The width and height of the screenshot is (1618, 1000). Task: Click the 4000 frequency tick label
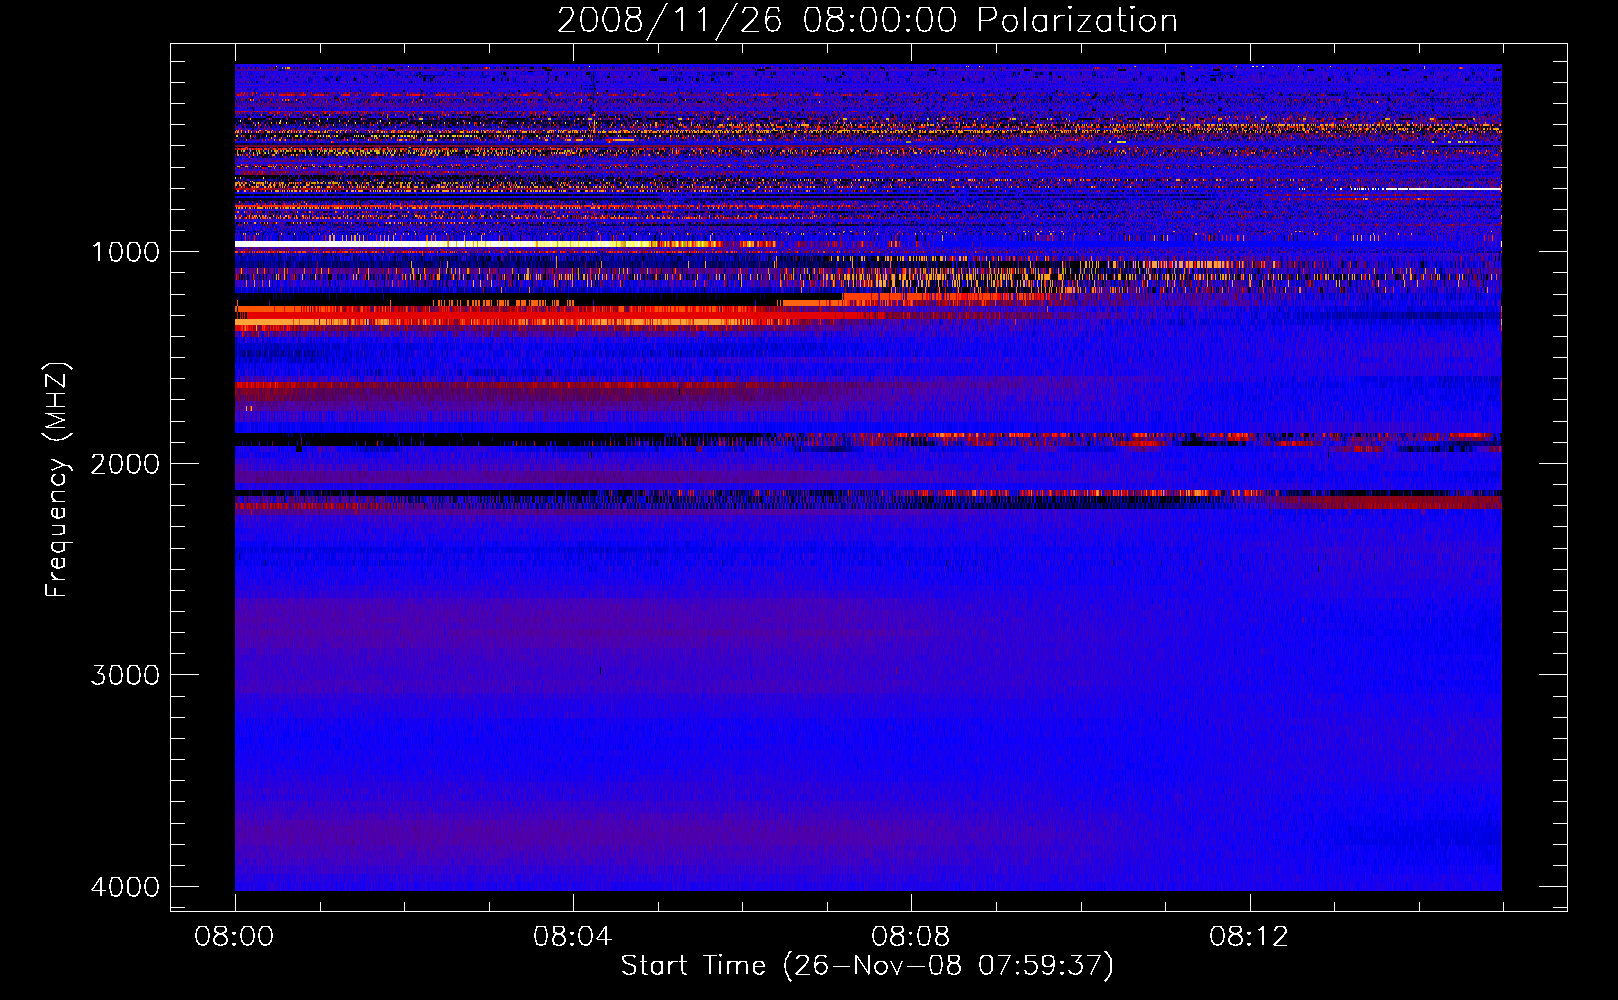[x=125, y=887]
